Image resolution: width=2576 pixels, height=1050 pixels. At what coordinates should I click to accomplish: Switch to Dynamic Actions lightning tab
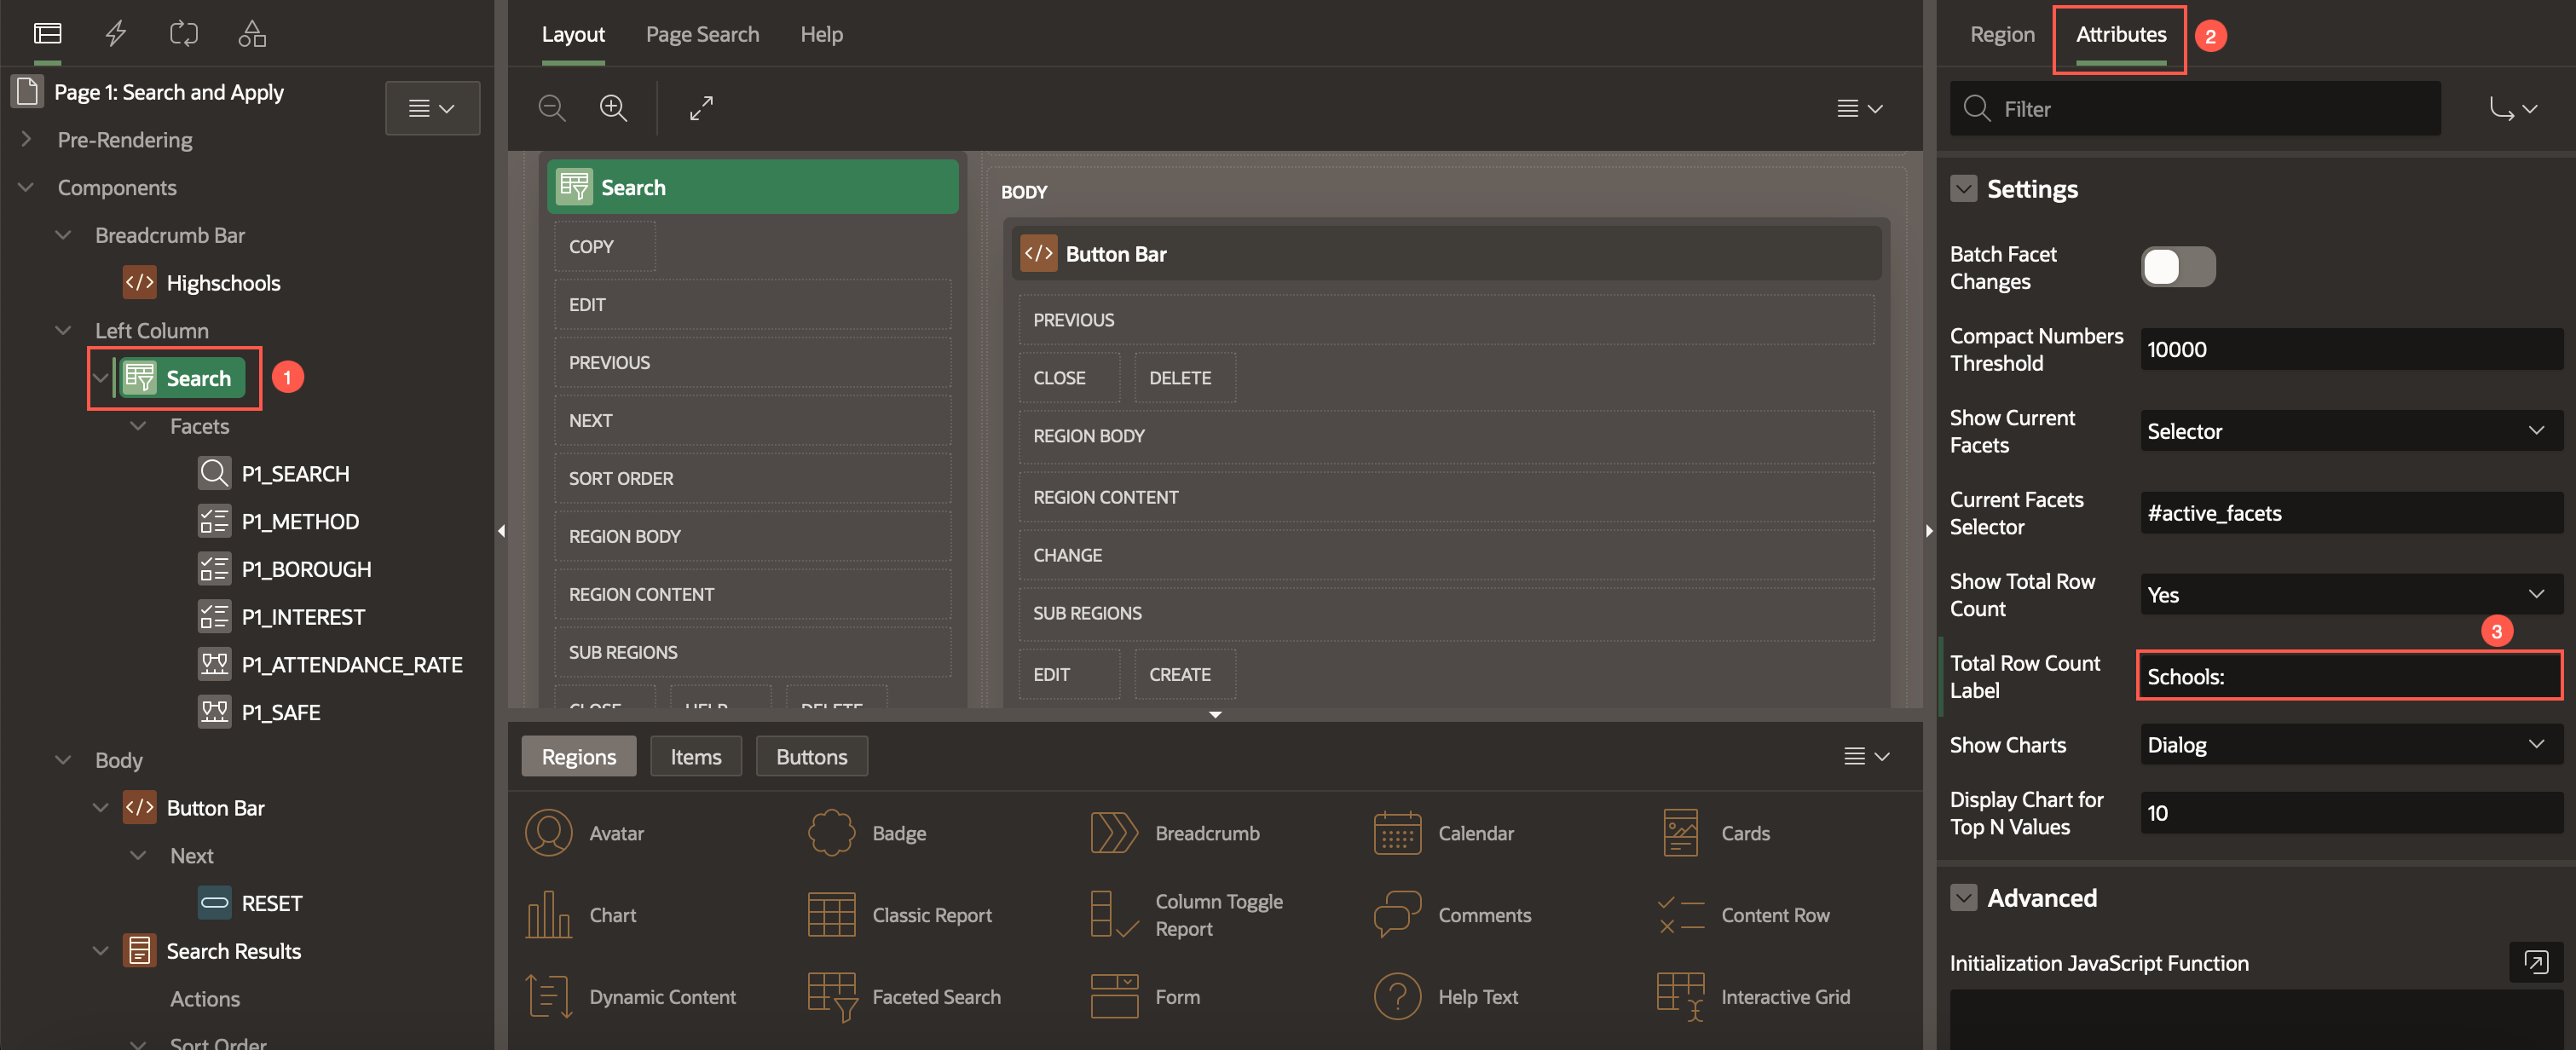coord(116,34)
